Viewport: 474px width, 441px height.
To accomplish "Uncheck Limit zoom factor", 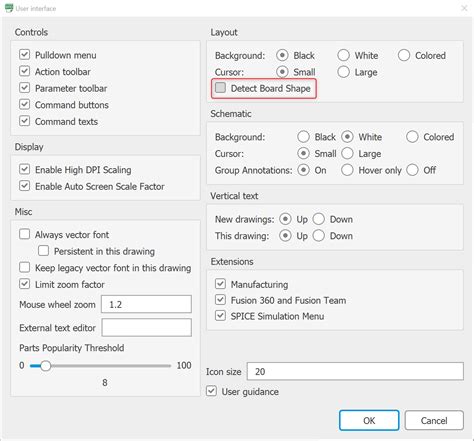I will (24, 284).
